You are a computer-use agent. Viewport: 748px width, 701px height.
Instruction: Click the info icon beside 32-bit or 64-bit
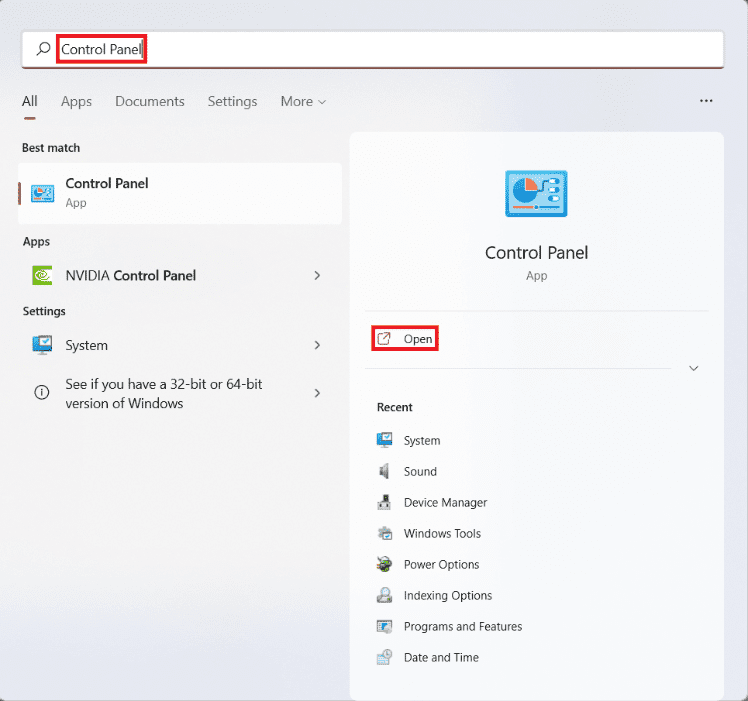[x=42, y=392]
